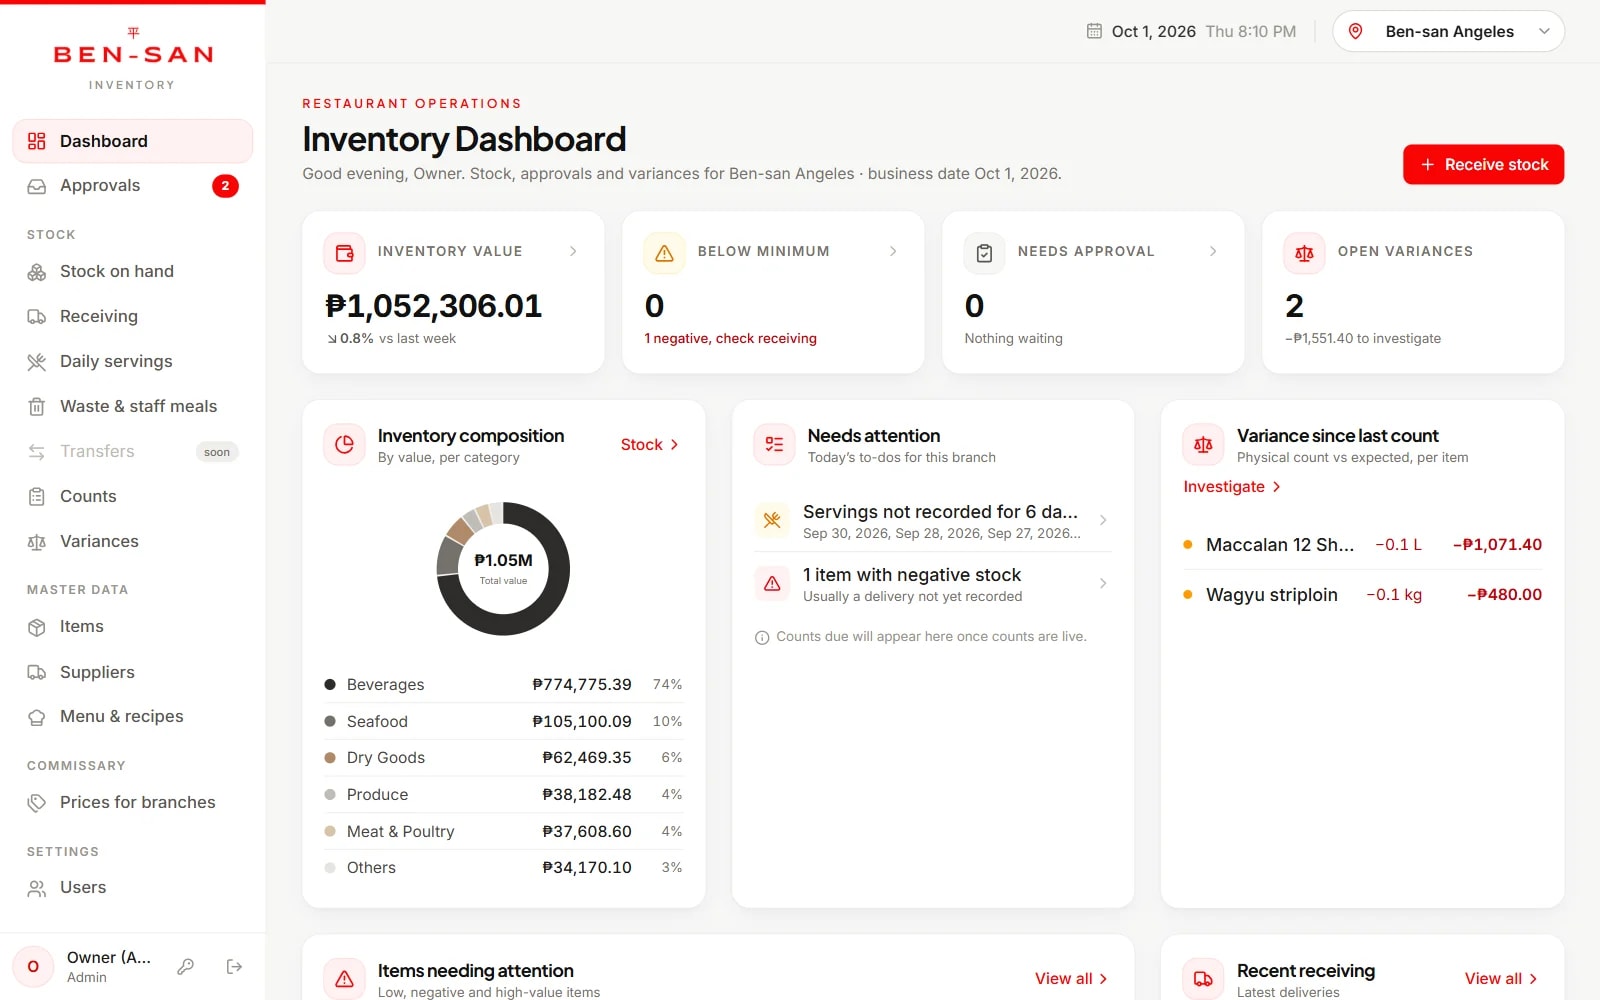
Task: Expand the Needs Approval card chevron
Action: click(1213, 251)
